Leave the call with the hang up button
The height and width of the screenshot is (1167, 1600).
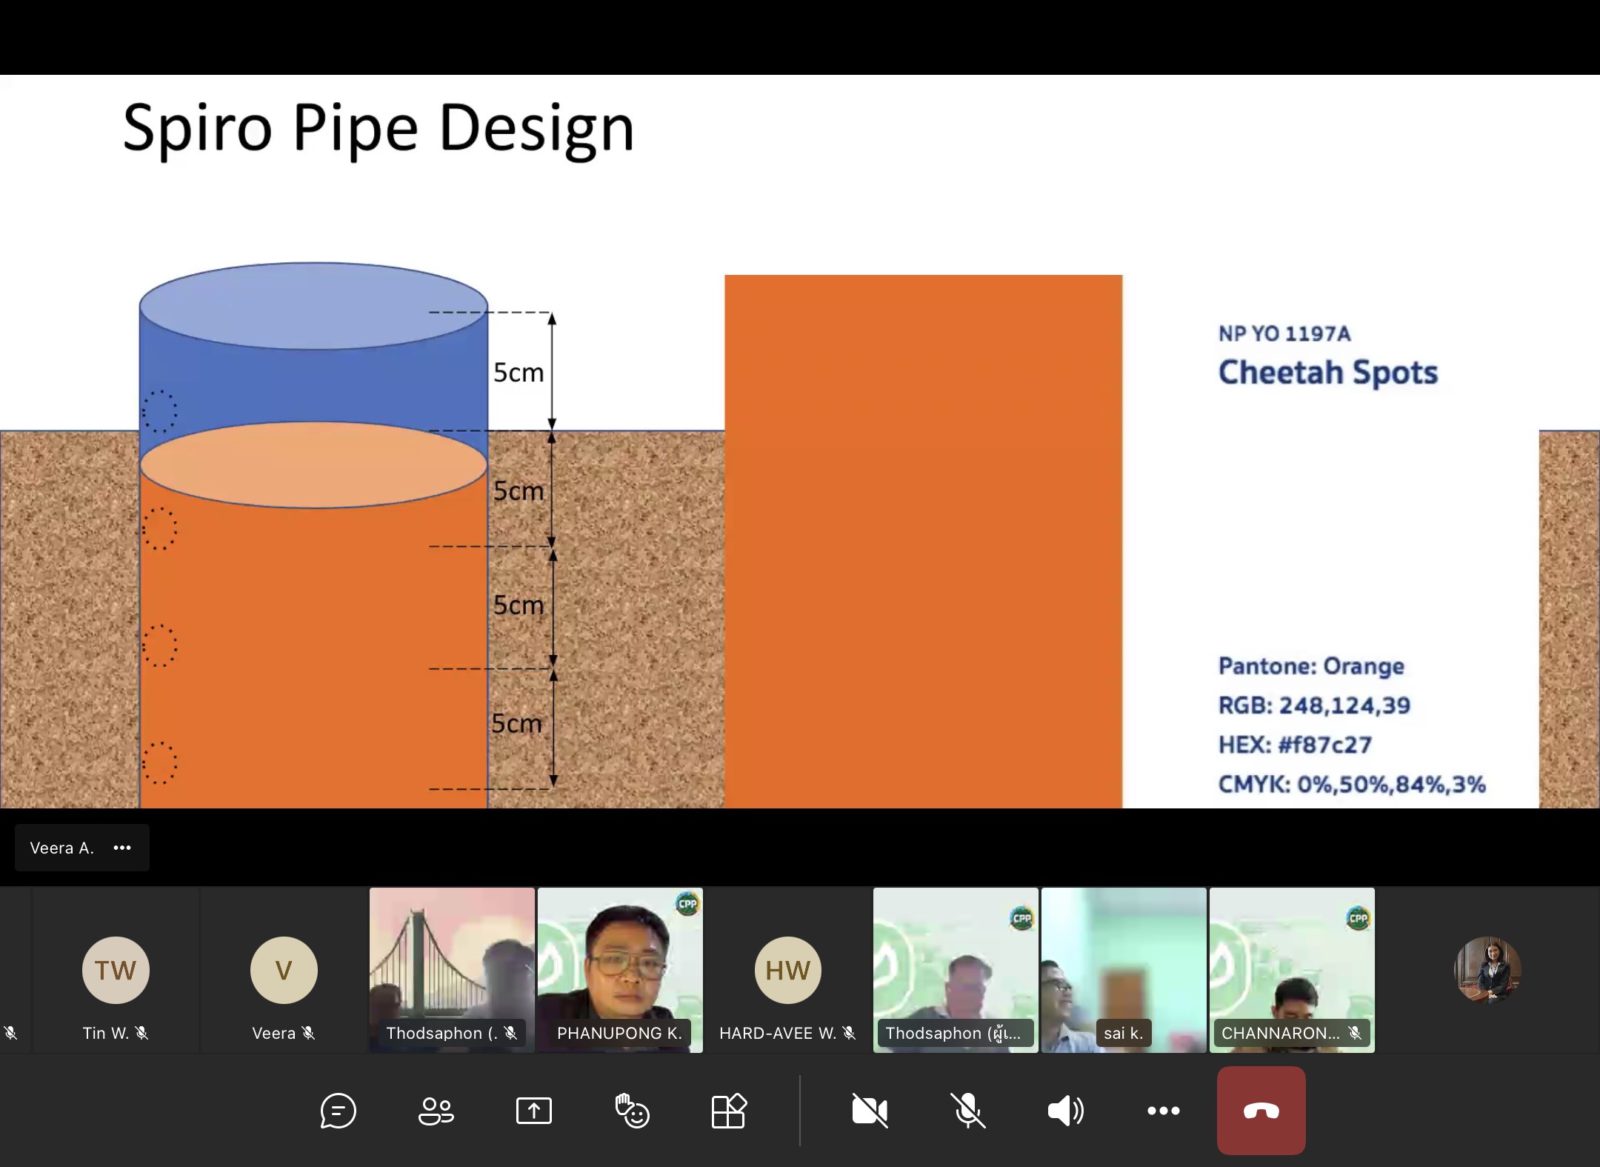coord(1261,1110)
